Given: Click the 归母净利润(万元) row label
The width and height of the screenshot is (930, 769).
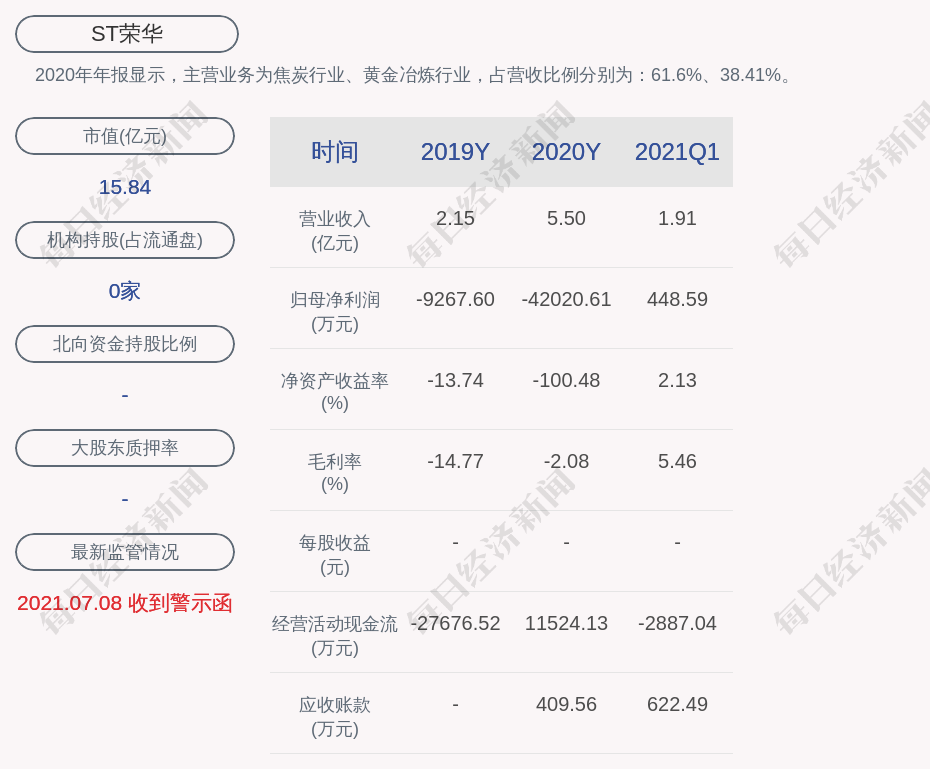Looking at the screenshot, I should click(335, 312).
